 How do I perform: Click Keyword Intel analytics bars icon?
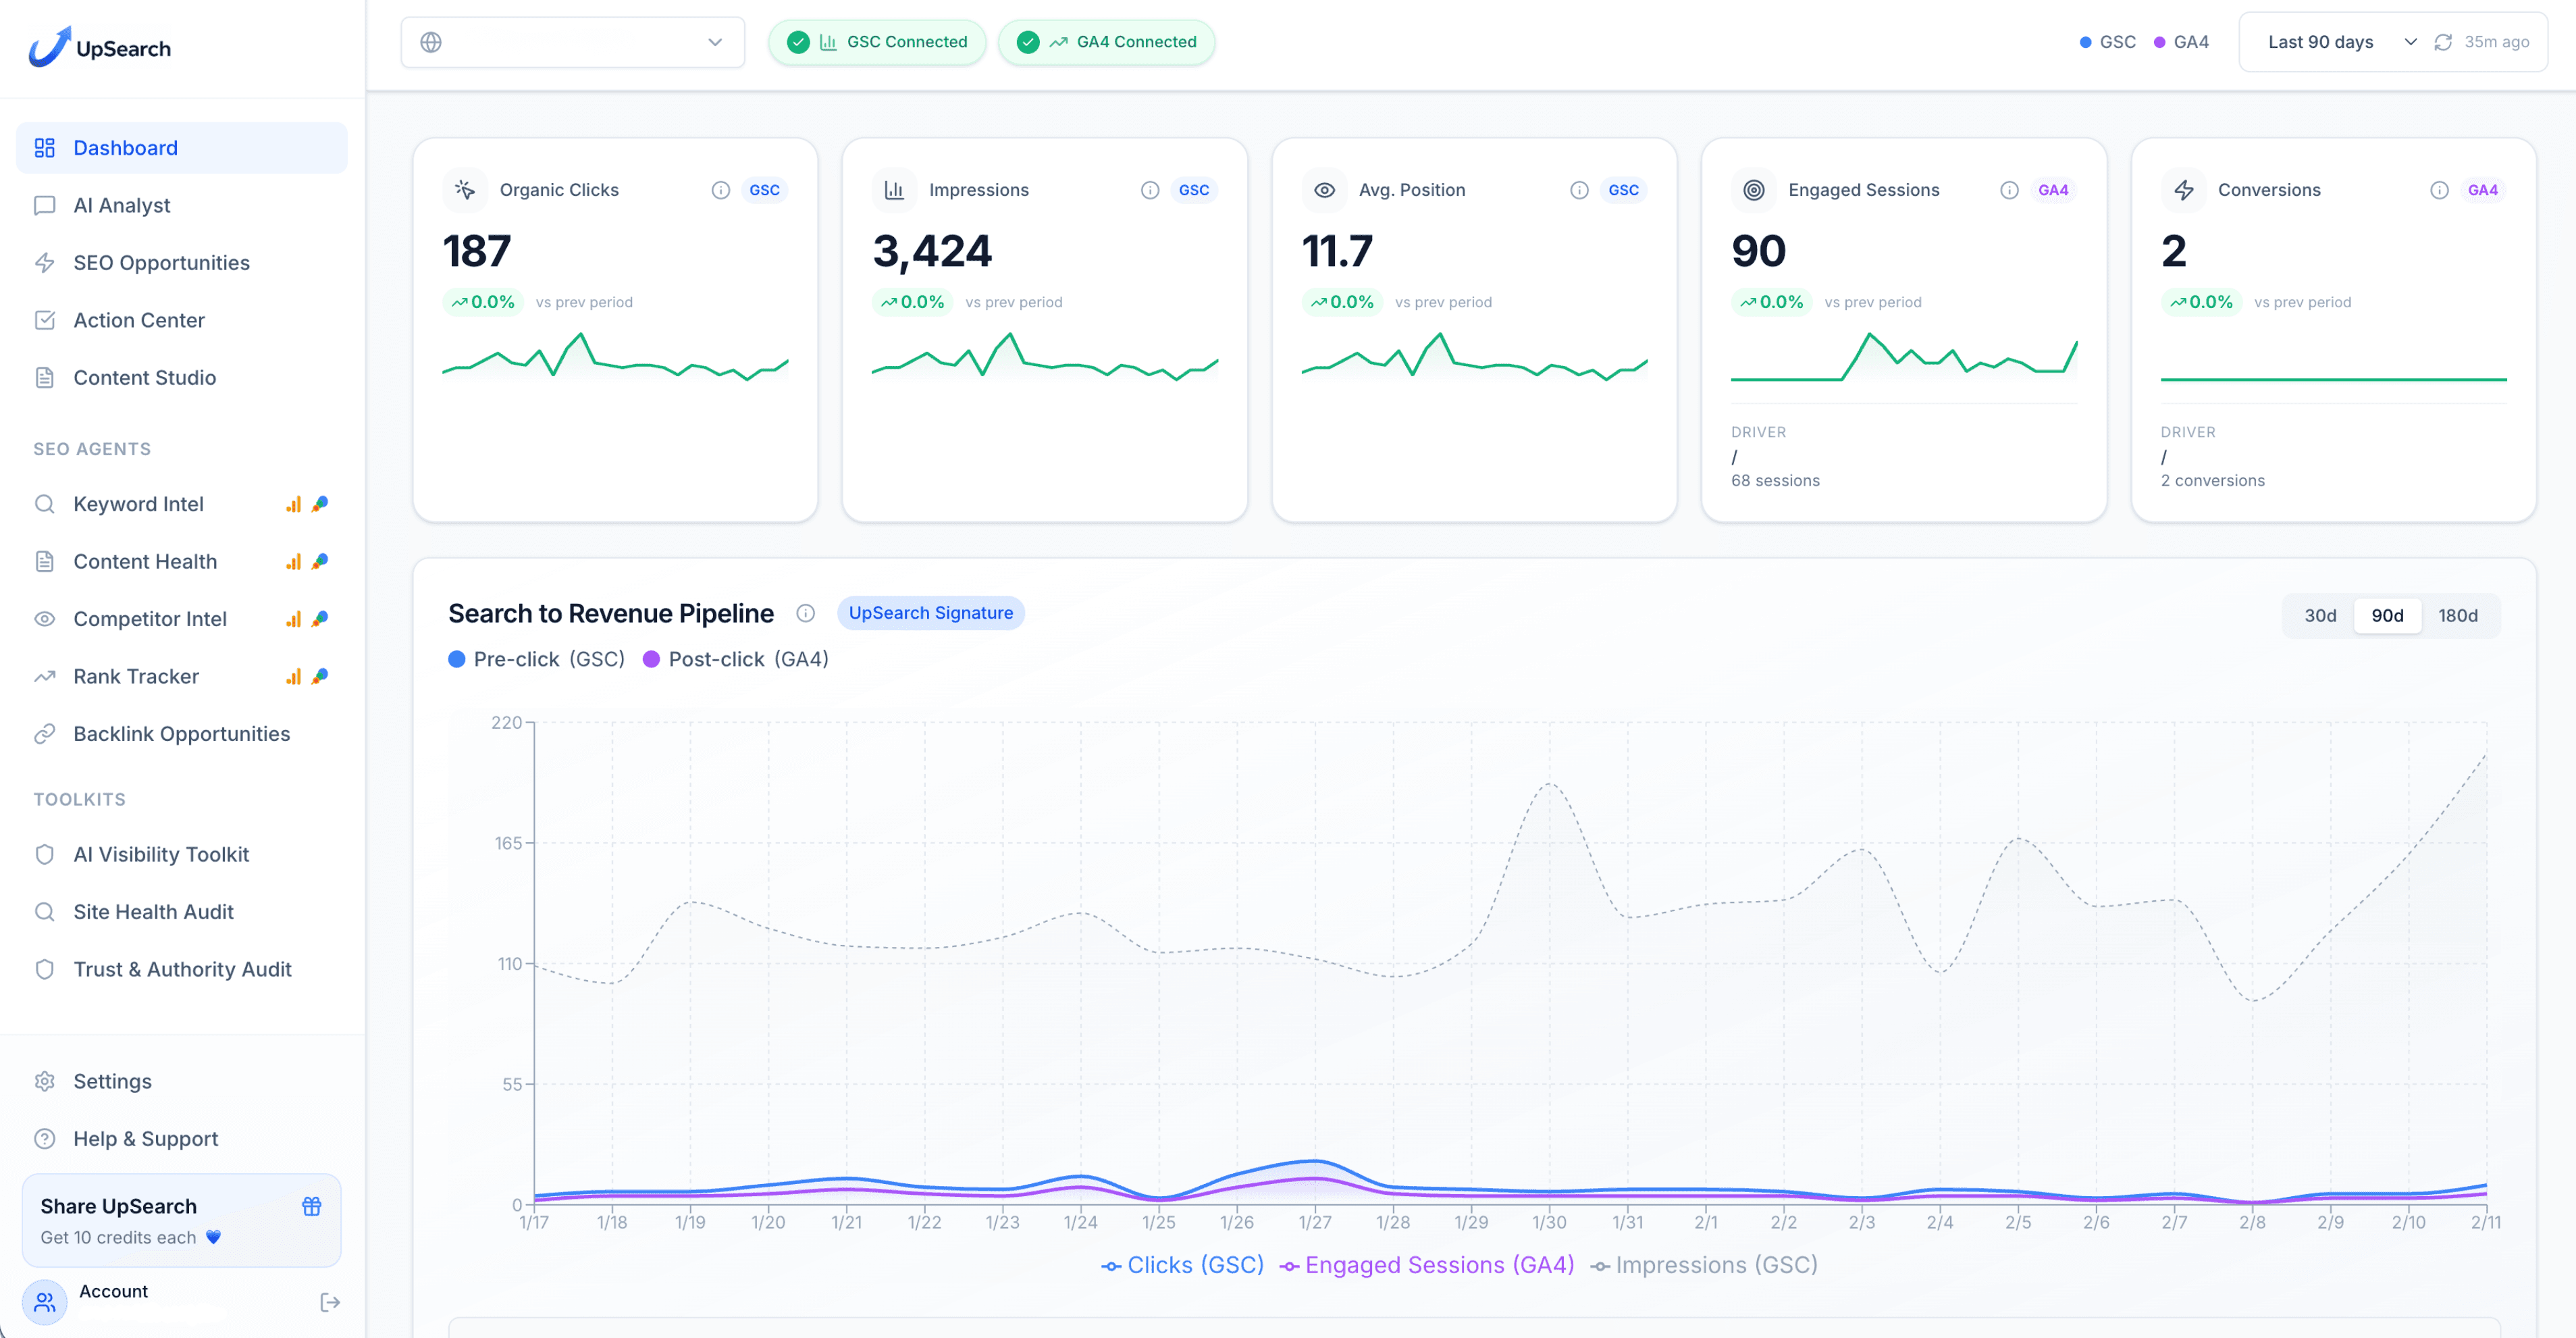tap(293, 504)
